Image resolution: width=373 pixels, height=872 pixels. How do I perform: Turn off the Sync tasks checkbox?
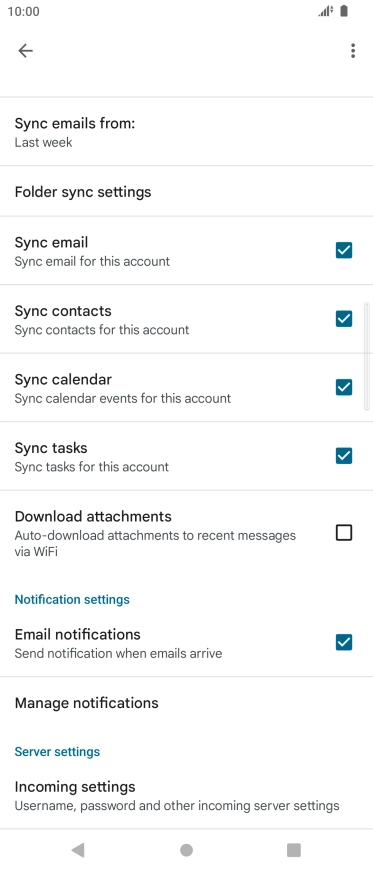pos(344,456)
